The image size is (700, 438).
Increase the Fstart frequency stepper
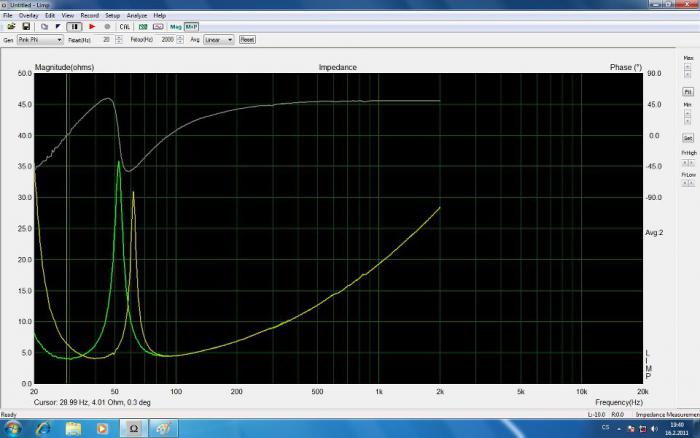click(119, 38)
